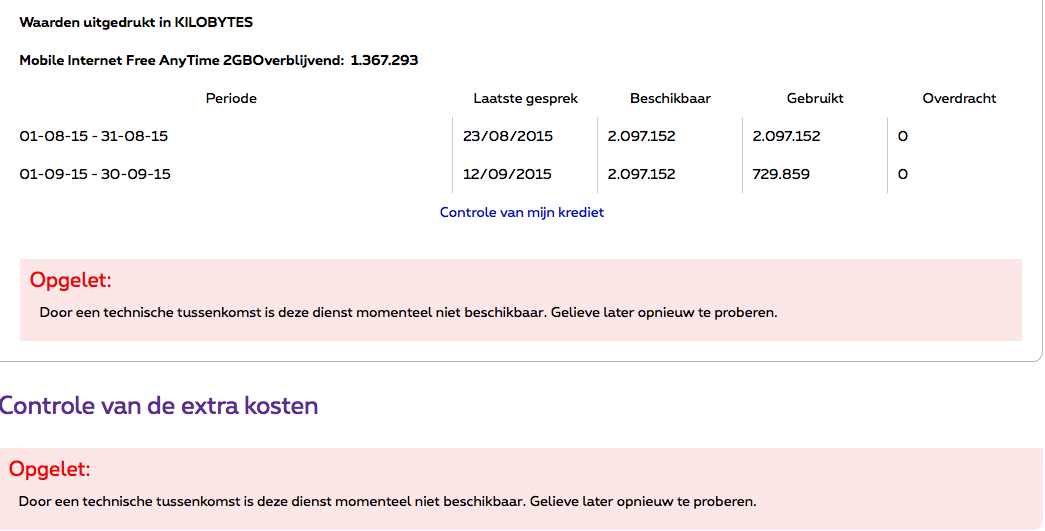Click the August 'Gebruikt' value 2.097.152
Image resolution: width=1045 pixels, height=531 pixels.
click(786, 136)
